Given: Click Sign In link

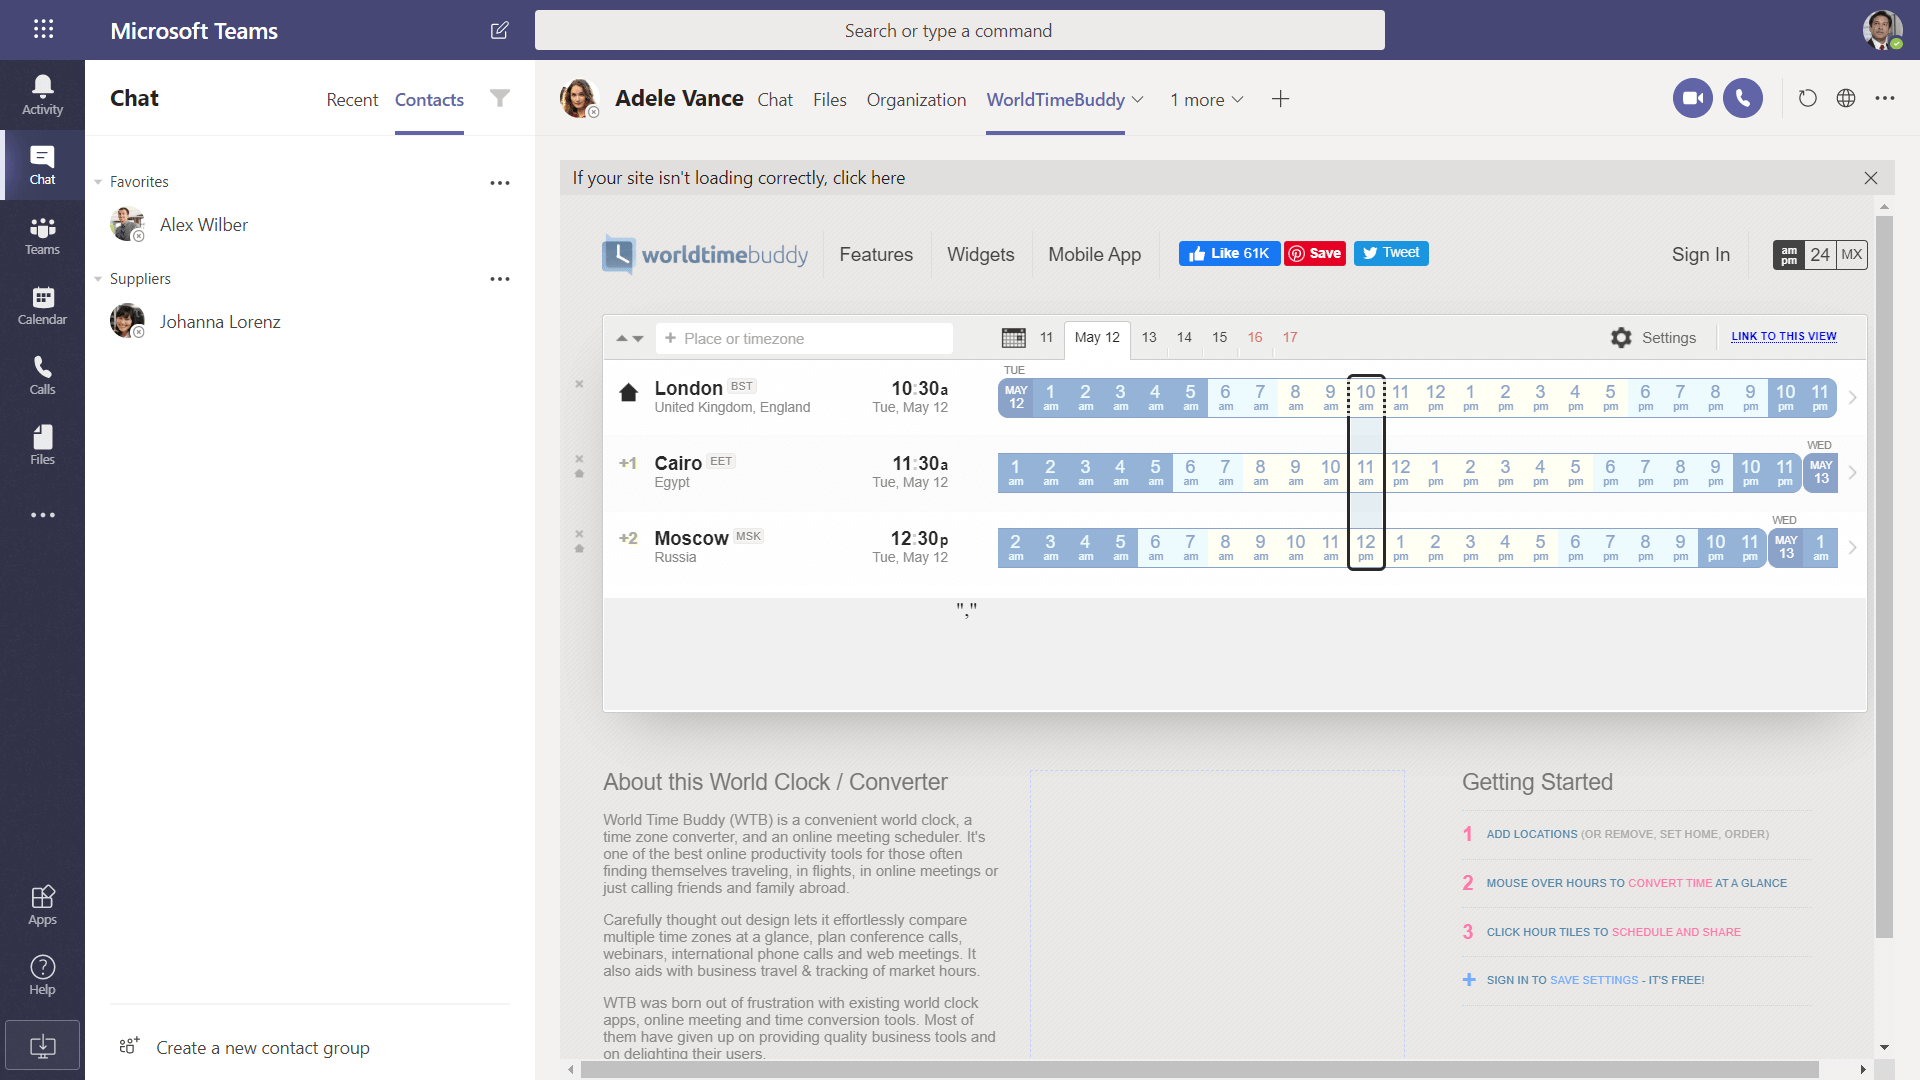Looking at the screenshot, I should [x=1701, y=255].
